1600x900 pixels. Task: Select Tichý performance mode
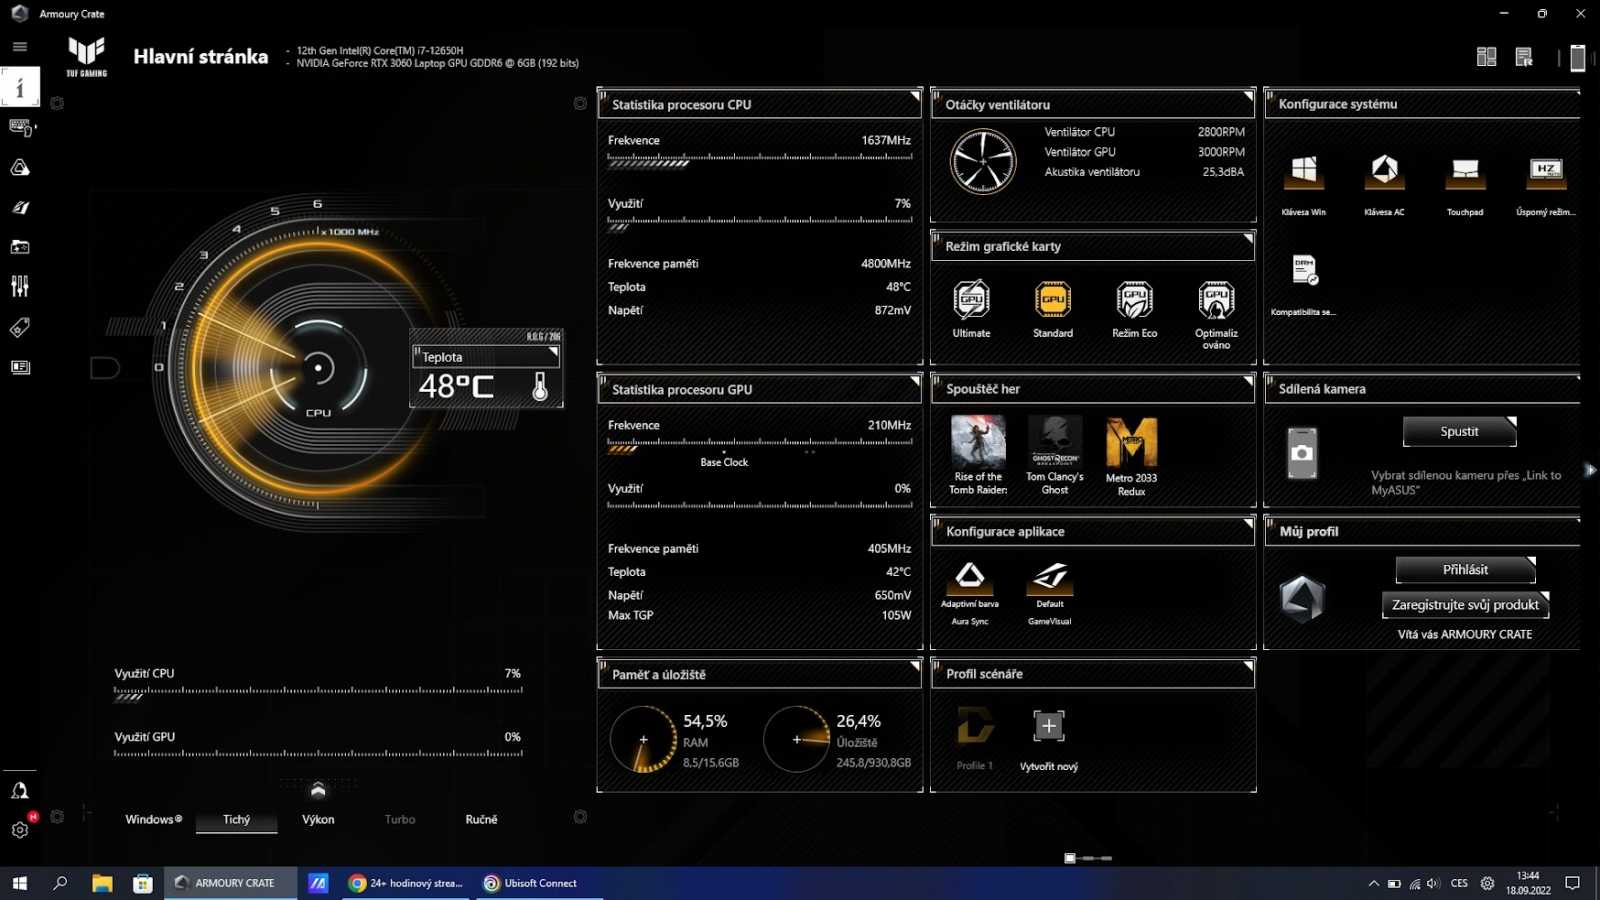tap(237, 820)
